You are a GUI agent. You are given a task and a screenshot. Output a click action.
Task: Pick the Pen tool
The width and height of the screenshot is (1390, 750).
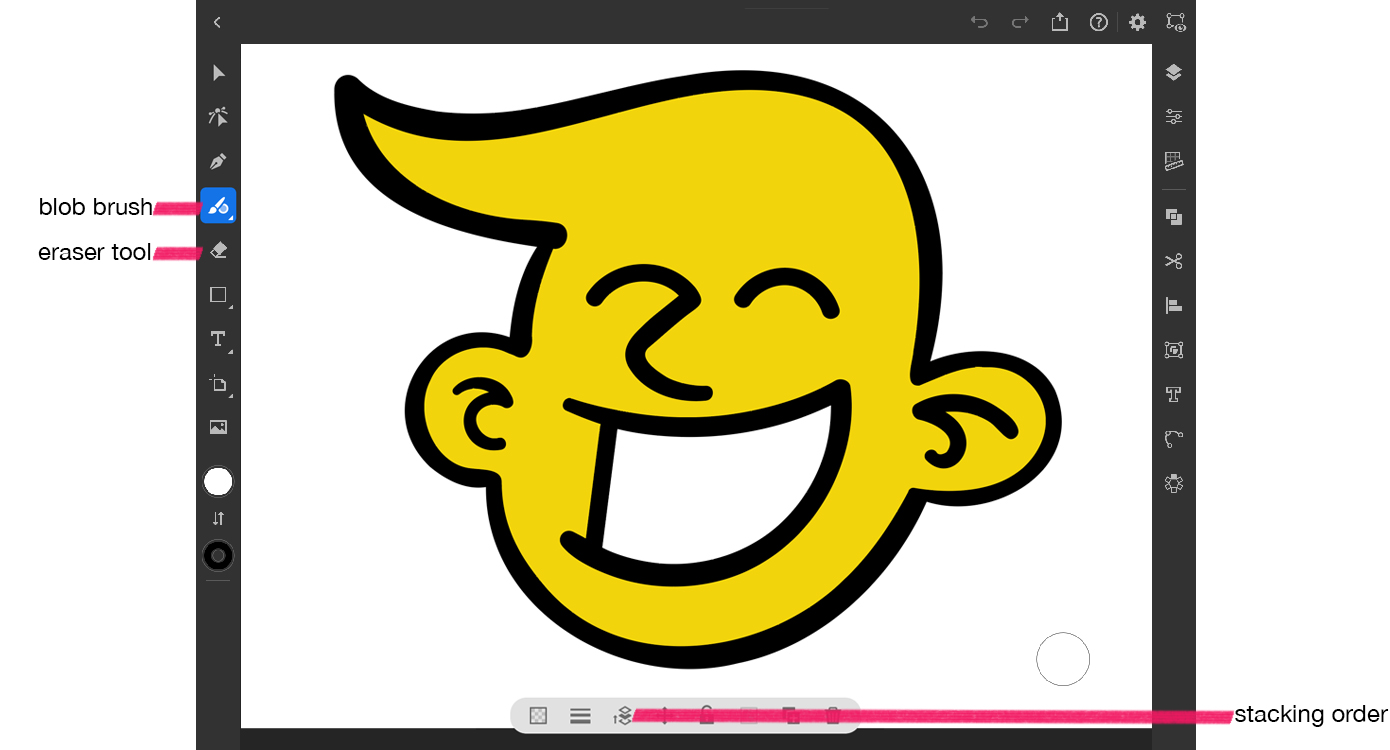pyautogui.click(x=217, y=161)
